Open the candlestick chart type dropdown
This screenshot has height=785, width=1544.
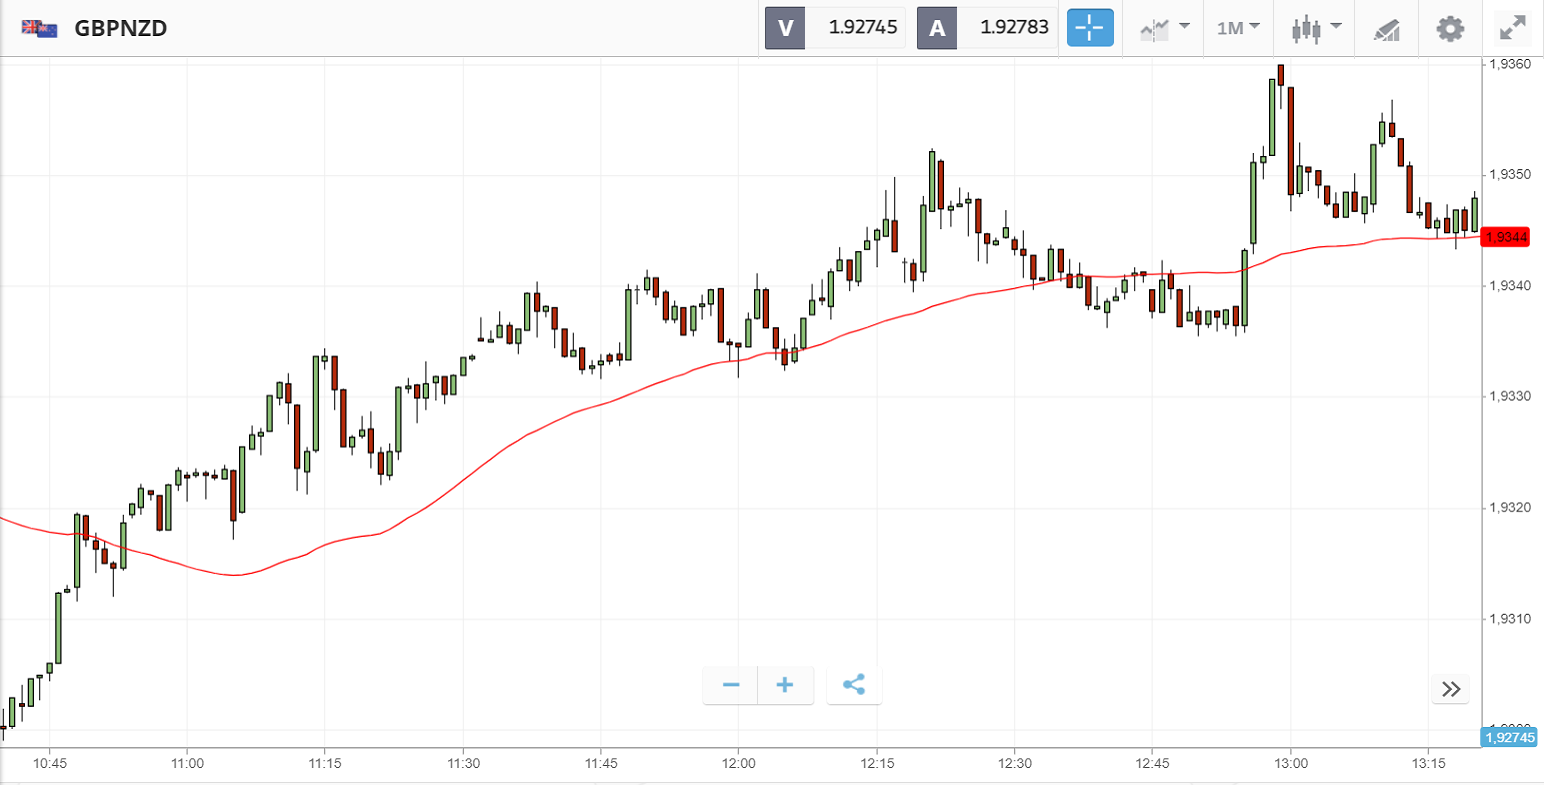(x=1316, y=28)
